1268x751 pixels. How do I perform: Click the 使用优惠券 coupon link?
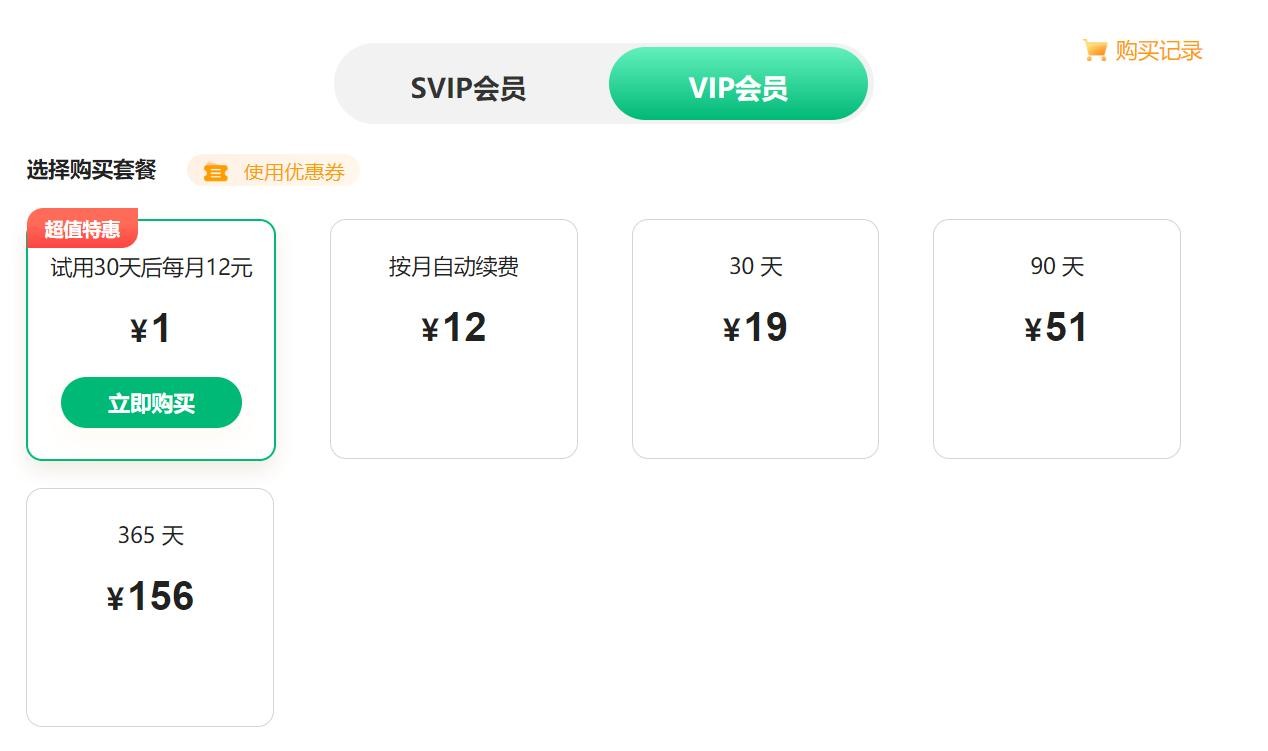293,172
